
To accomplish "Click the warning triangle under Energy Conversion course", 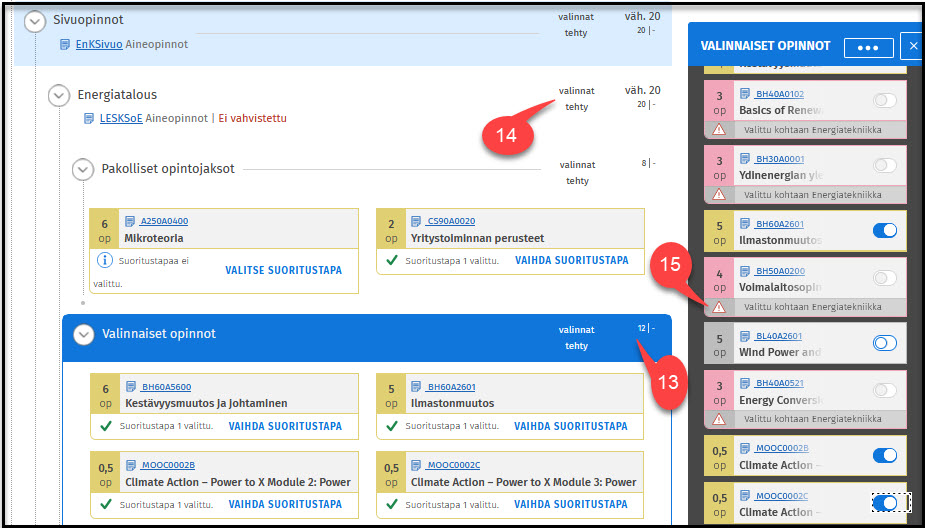I will [718, 419].
